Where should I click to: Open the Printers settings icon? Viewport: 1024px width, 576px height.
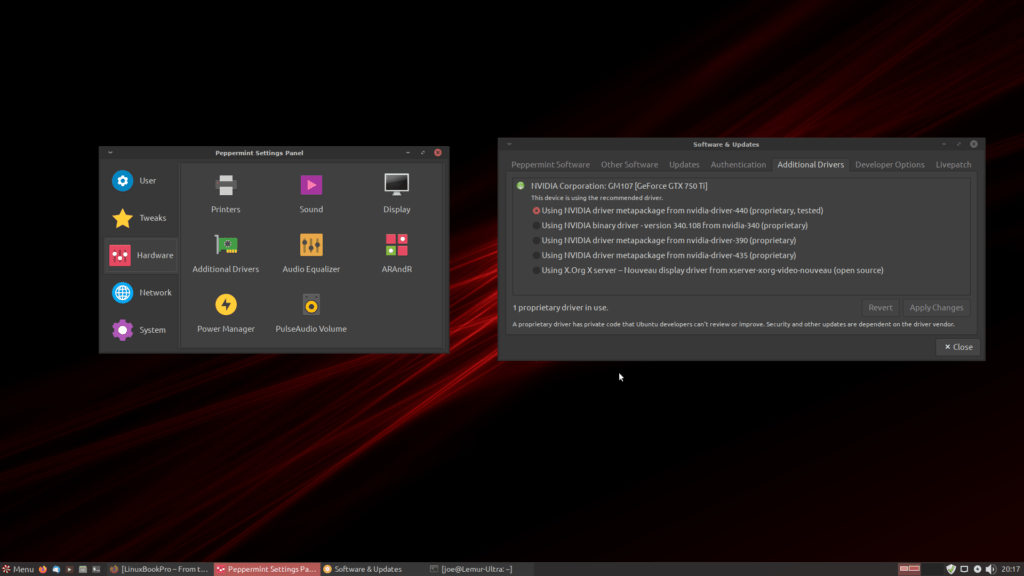point(225,193)
